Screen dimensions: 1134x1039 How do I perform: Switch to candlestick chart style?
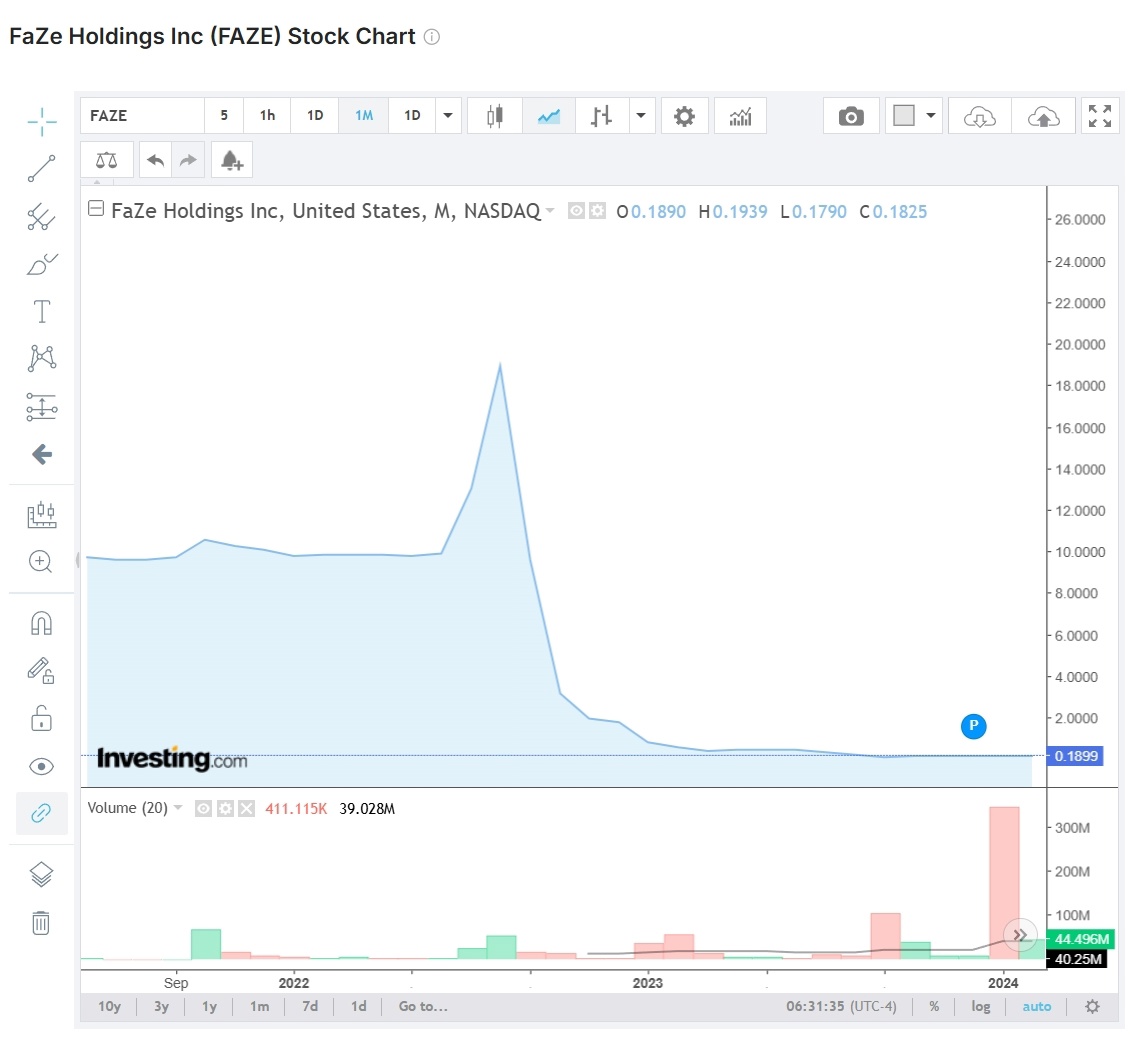point(495,116)
